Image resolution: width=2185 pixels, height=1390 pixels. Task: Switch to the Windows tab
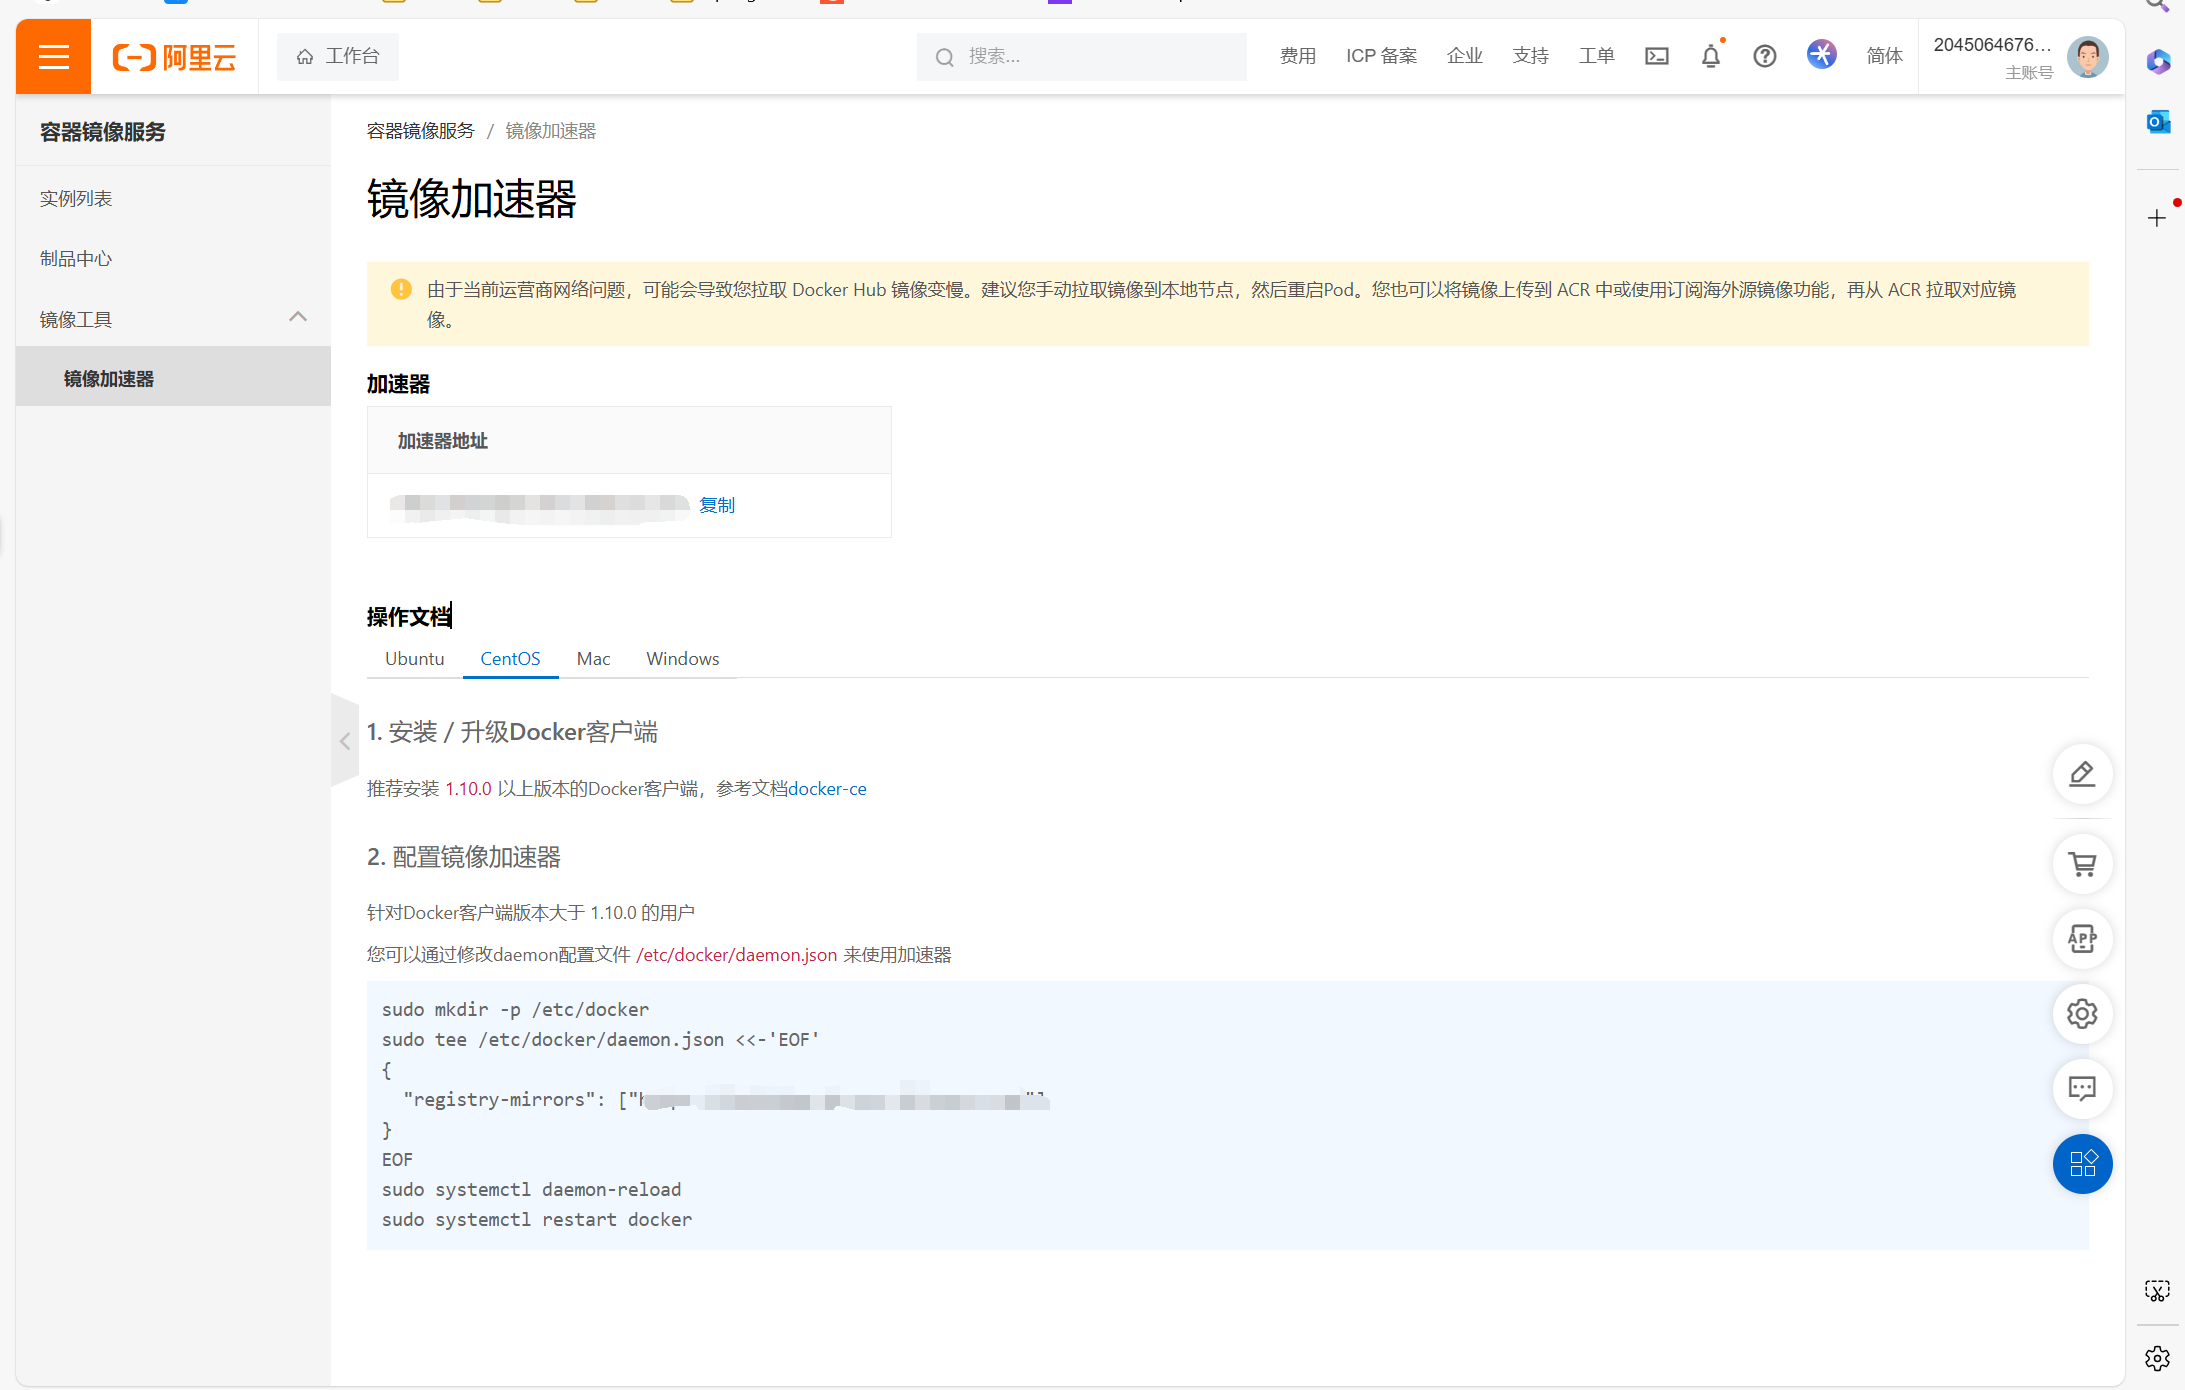(x=682, y=659)
